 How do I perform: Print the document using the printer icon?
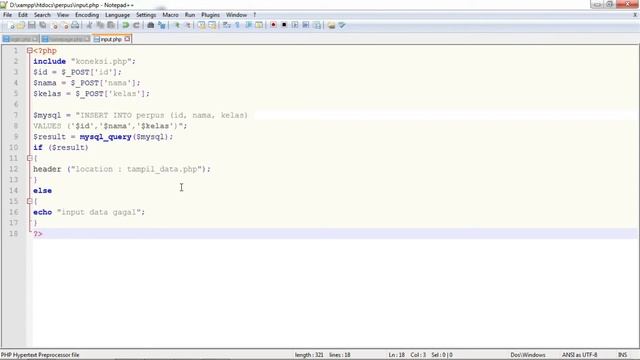pos(75,25)
